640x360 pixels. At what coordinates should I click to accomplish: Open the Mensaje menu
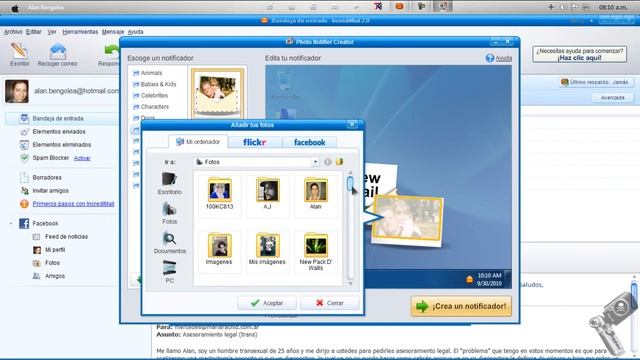[113, 32]
